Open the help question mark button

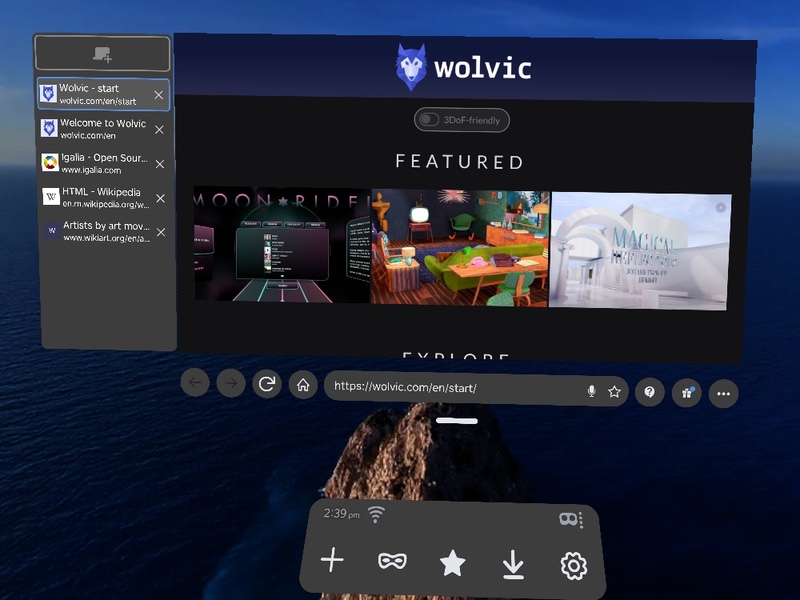coord(650,392)
